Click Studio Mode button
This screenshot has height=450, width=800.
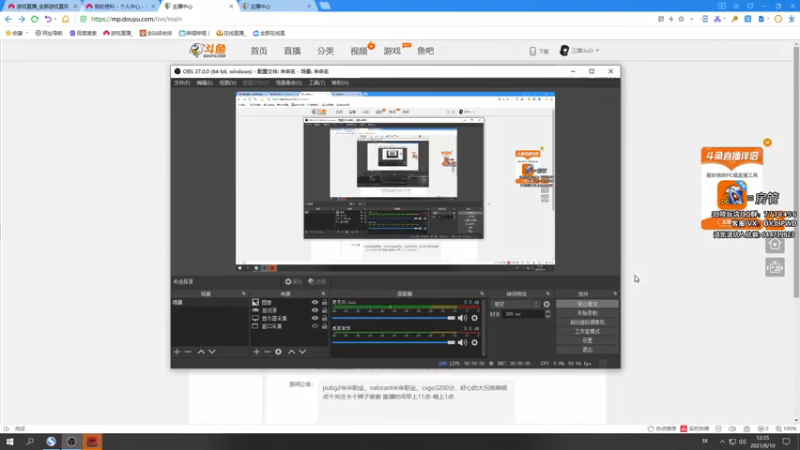point(587,332)
